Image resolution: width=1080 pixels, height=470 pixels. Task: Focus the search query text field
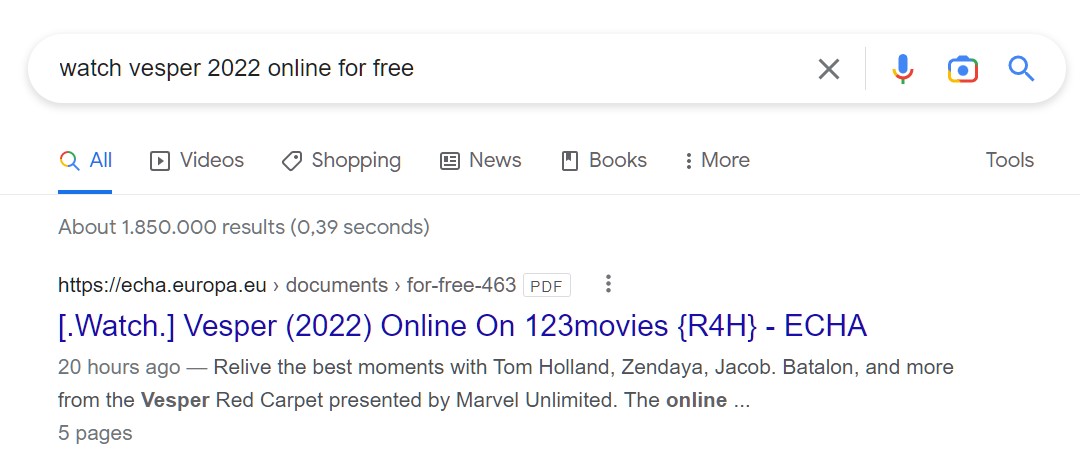427,69
